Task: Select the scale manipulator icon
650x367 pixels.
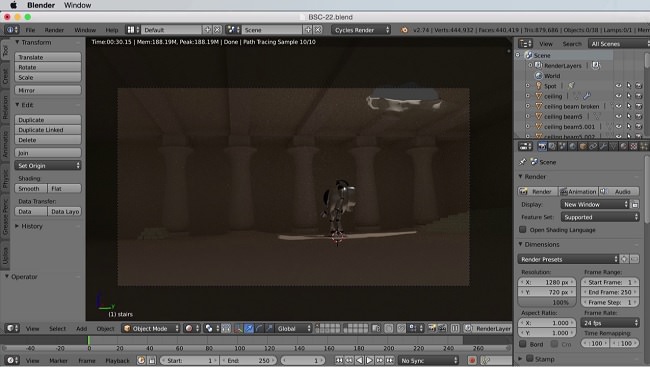Action: [269, 328]
